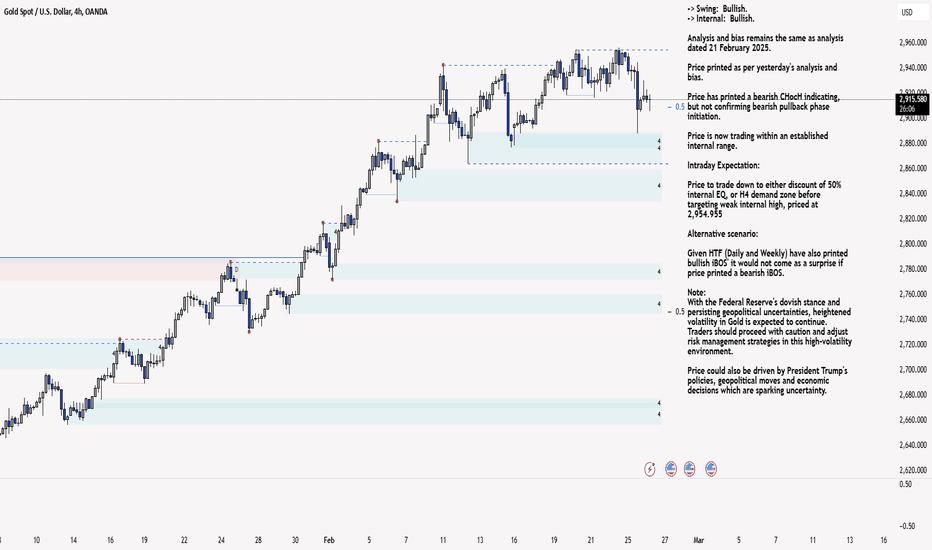
Task: Click the 0.50 value on the indicator pane scale
Action: (x=906, y=484)
